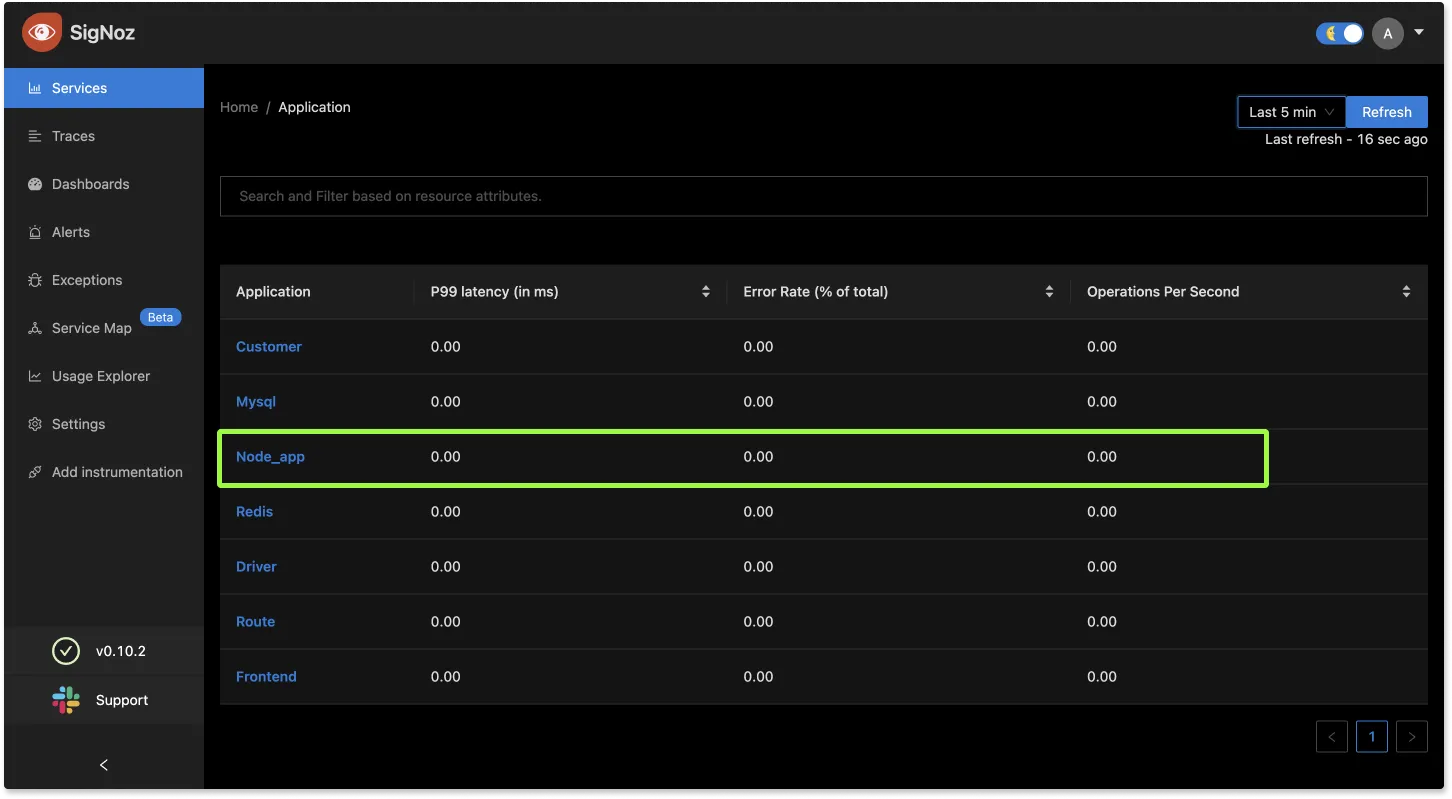1452x799 pixels.
Task: Open Settings from the sidebar
Action: 104,424
